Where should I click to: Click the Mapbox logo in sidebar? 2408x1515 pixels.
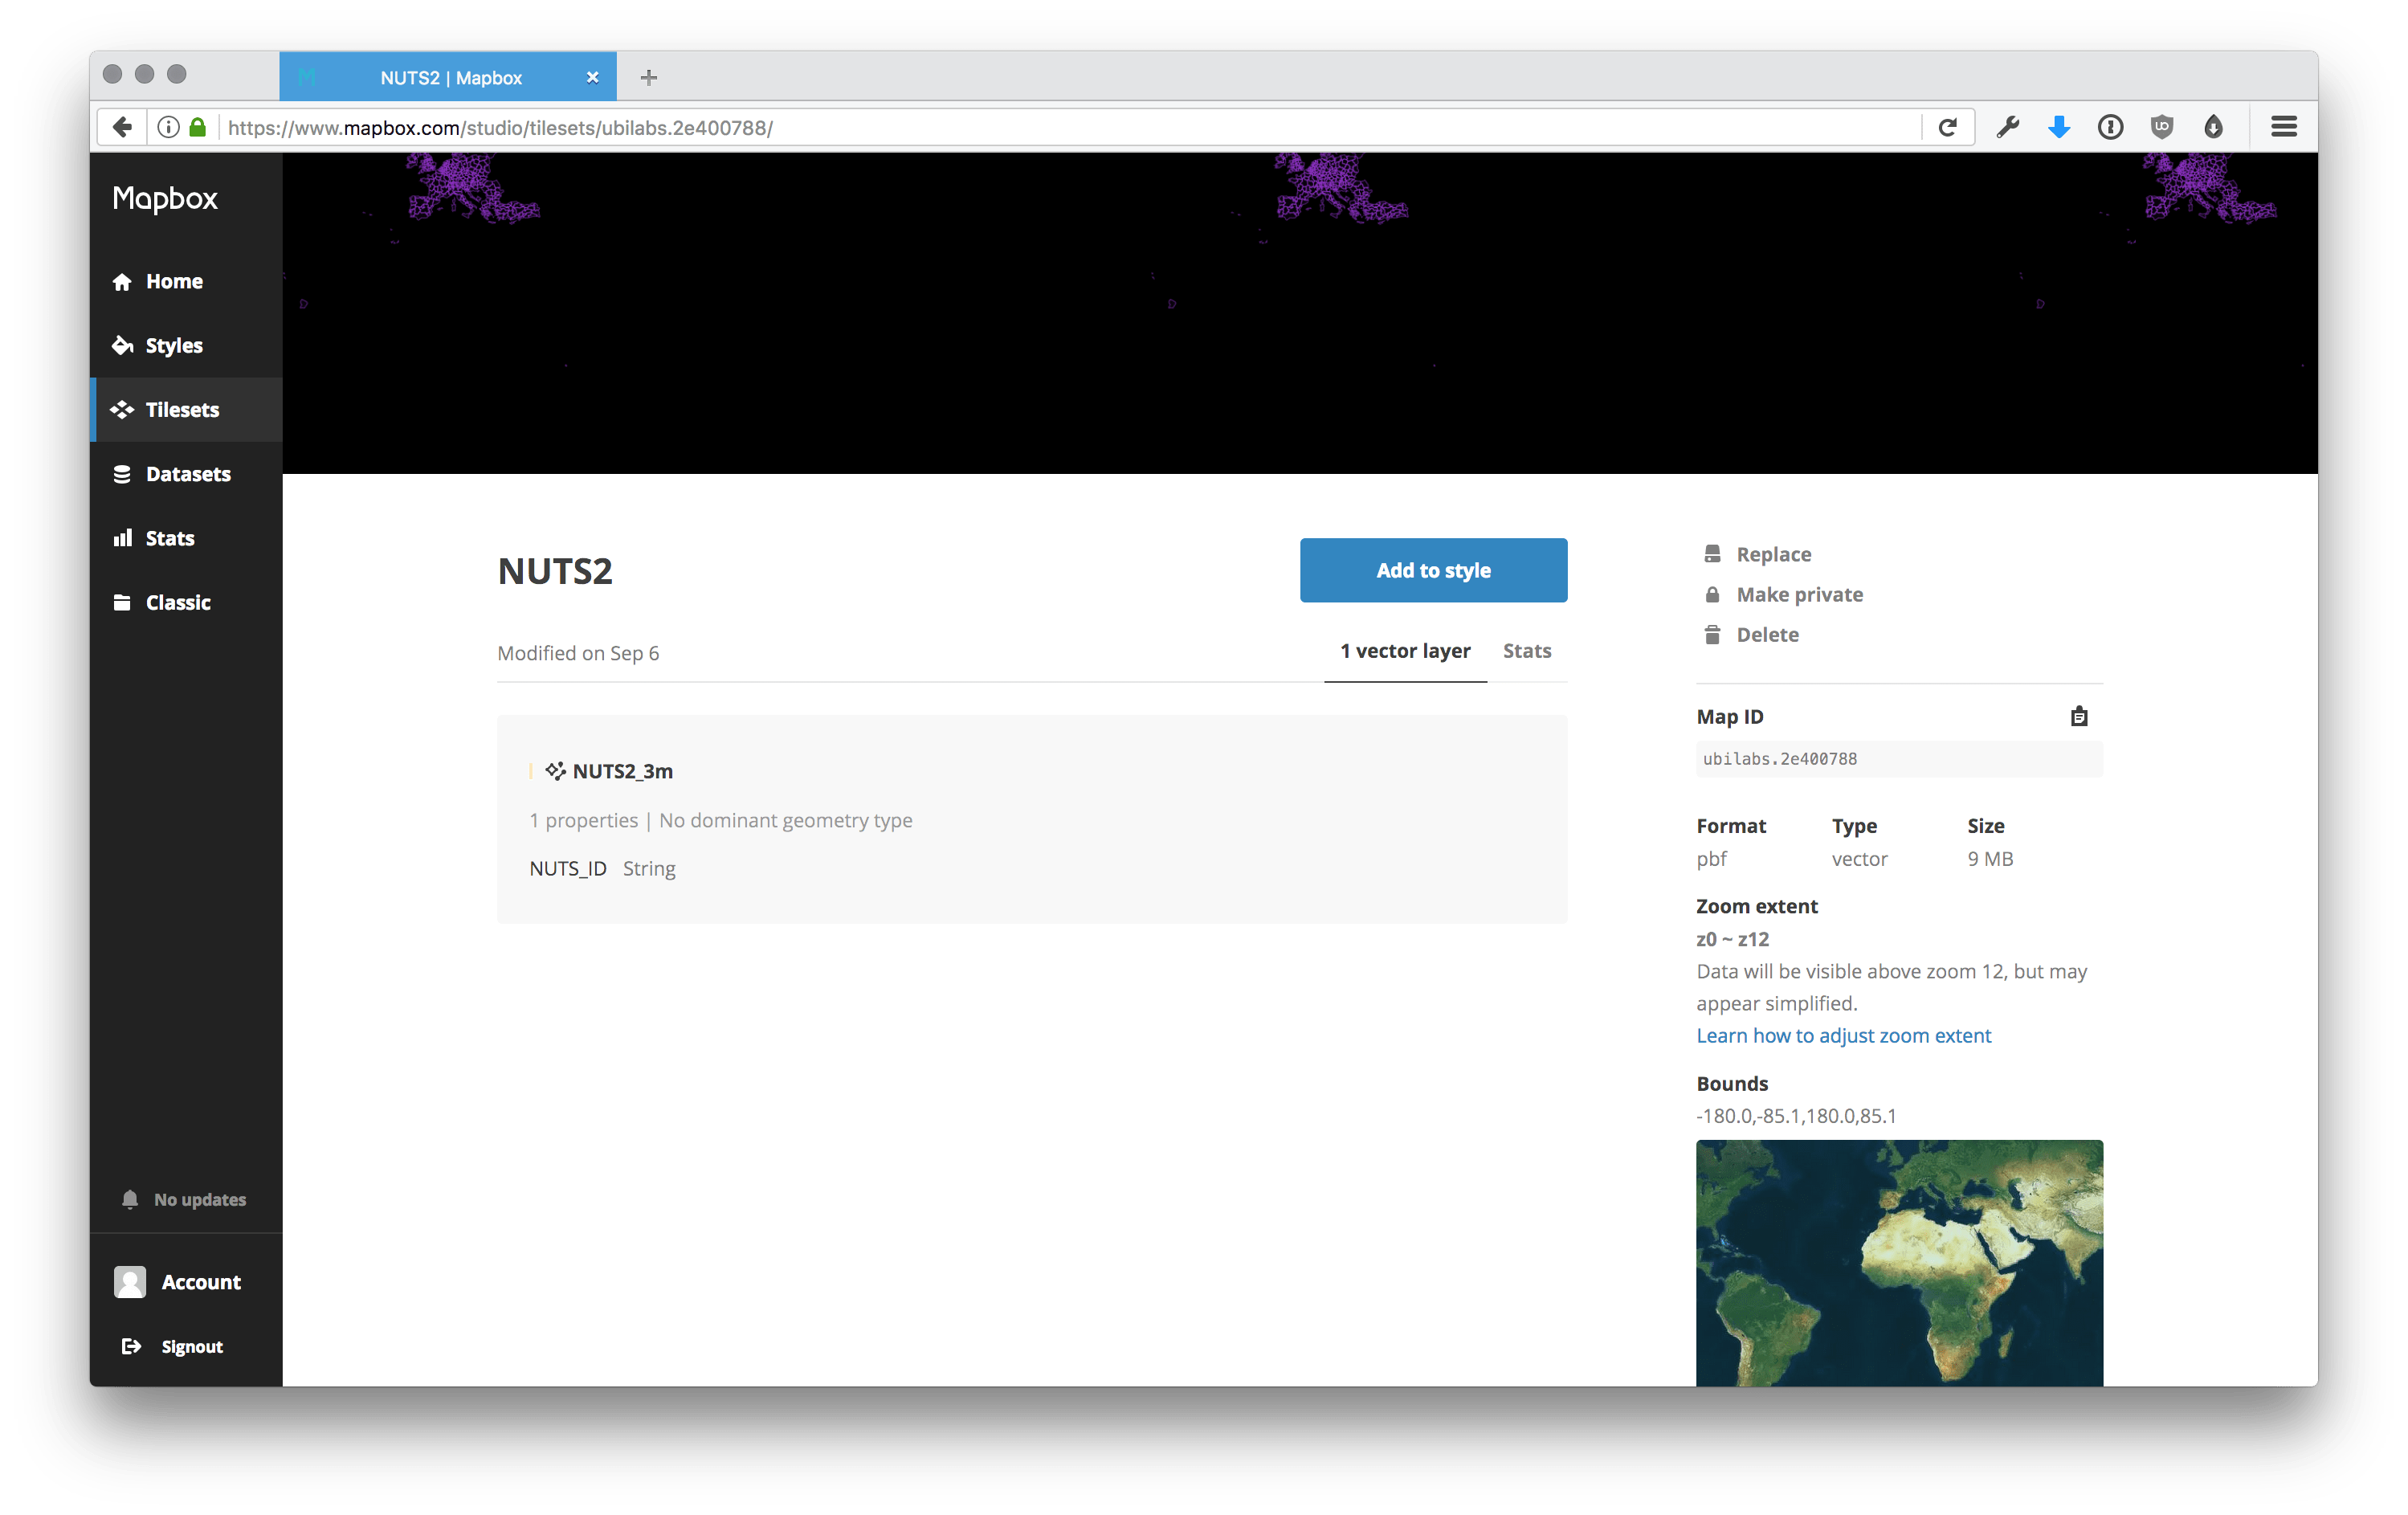[x=165, y=198]
